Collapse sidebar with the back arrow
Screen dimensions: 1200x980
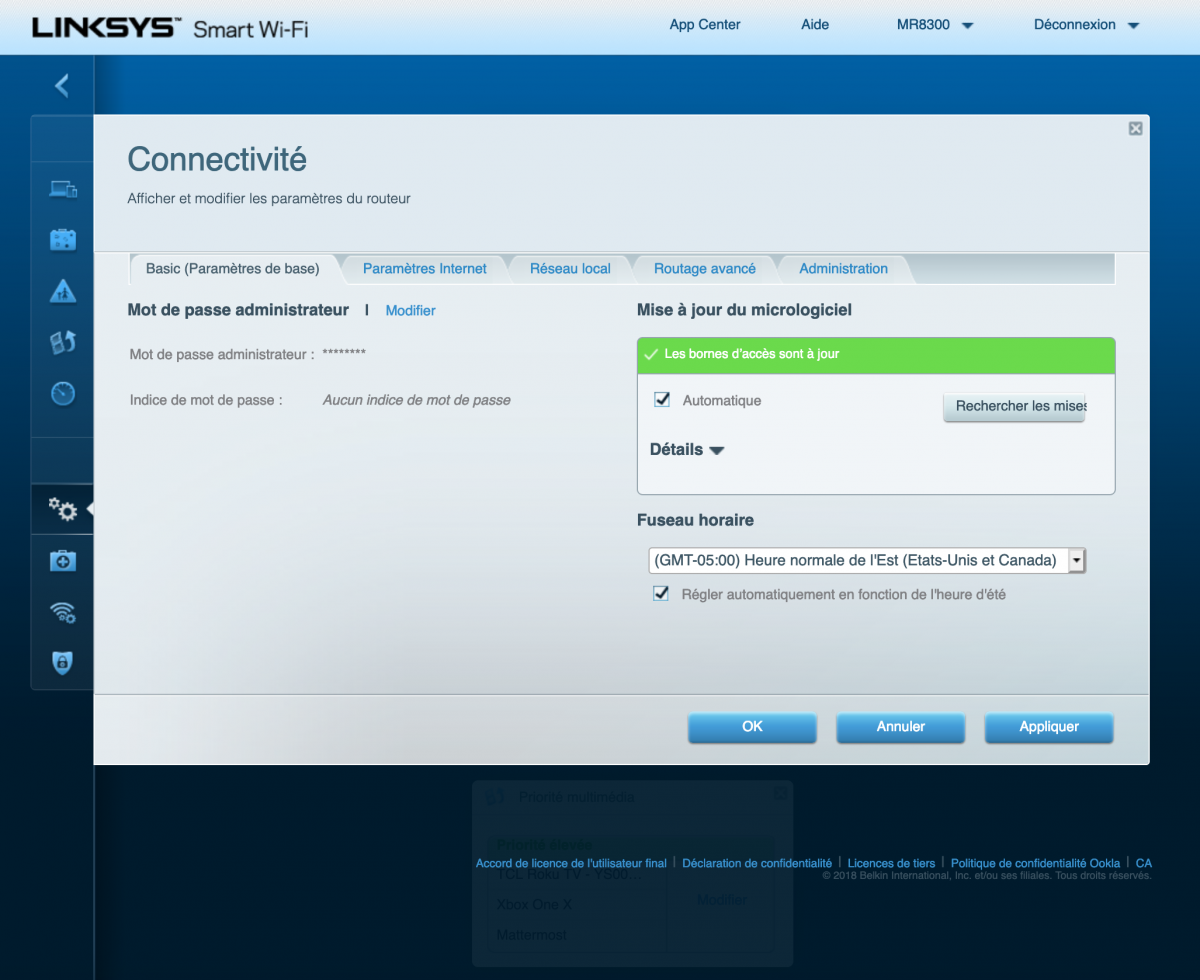pyautogui.click(x=62, y=85)
